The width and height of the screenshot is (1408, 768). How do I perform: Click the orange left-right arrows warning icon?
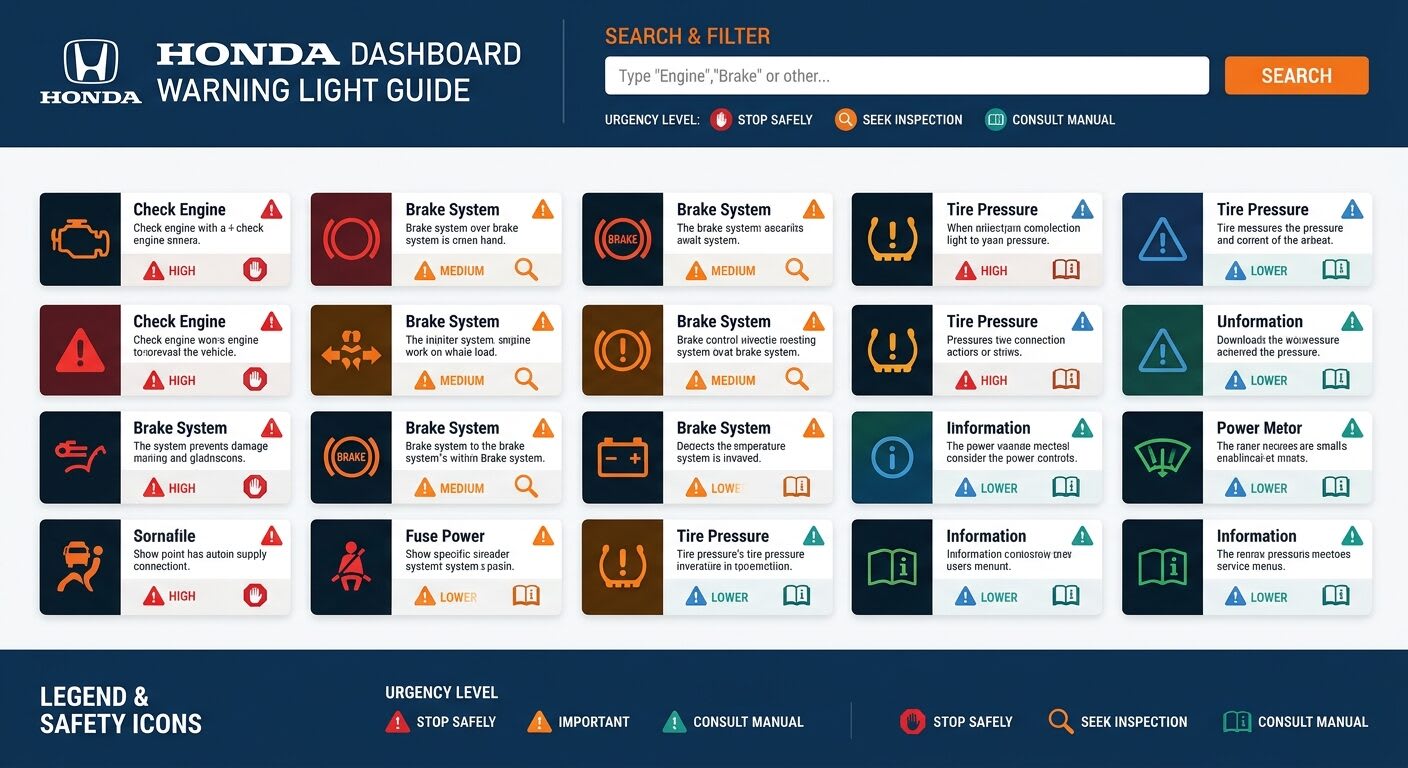coord(351,349)
